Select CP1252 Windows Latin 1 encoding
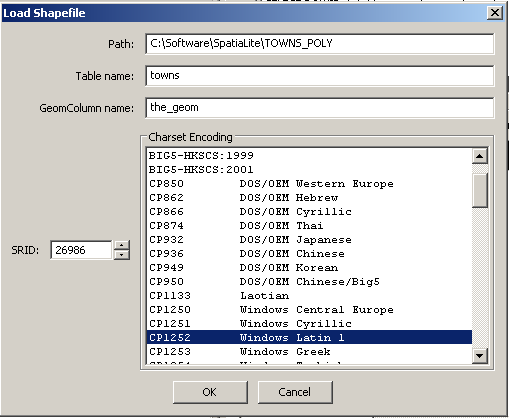Screen dimensions: 509x418 (x=309, y=337)
